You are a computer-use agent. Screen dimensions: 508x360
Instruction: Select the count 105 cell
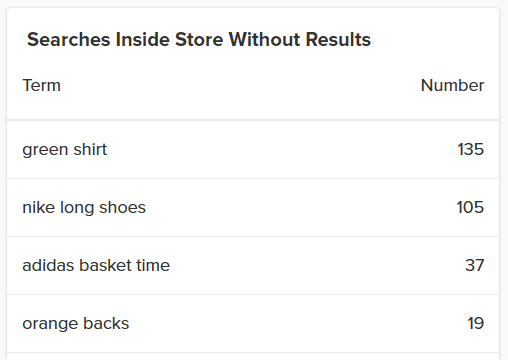470,207
